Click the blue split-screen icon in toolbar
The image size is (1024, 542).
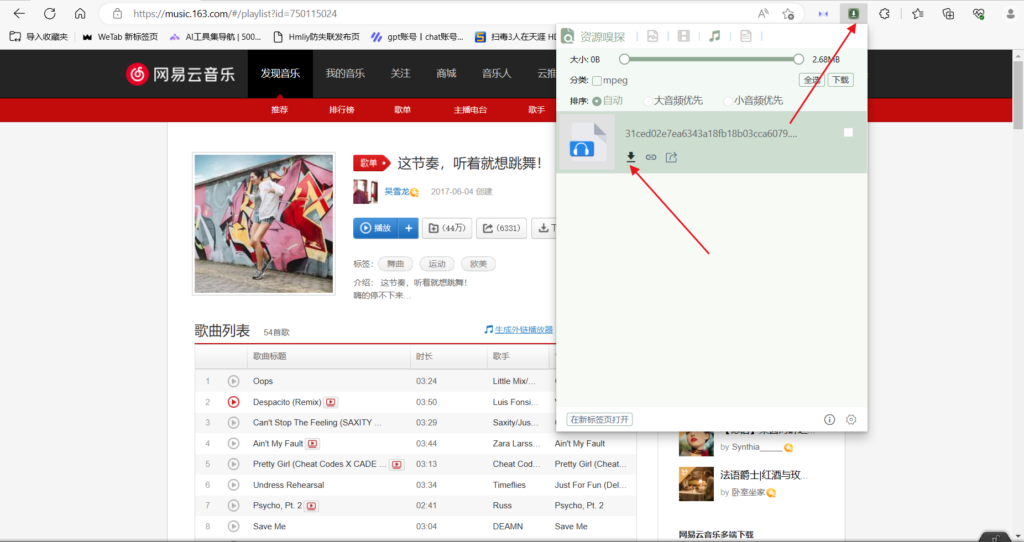[823, 14]
